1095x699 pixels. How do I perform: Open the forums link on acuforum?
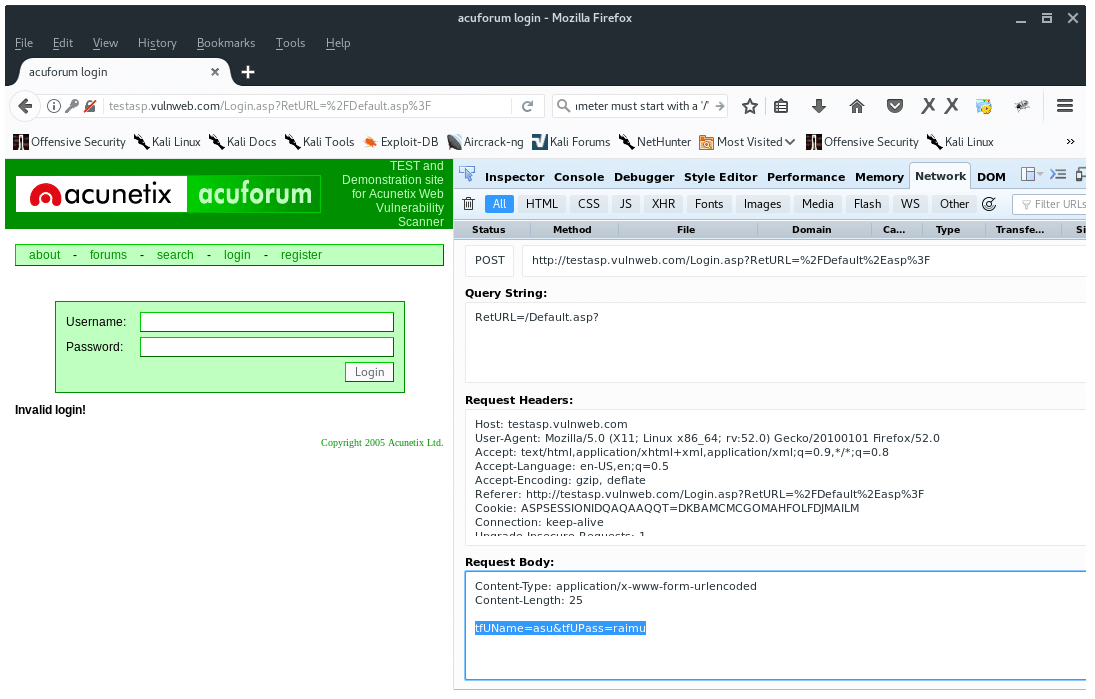click(108, 255)
